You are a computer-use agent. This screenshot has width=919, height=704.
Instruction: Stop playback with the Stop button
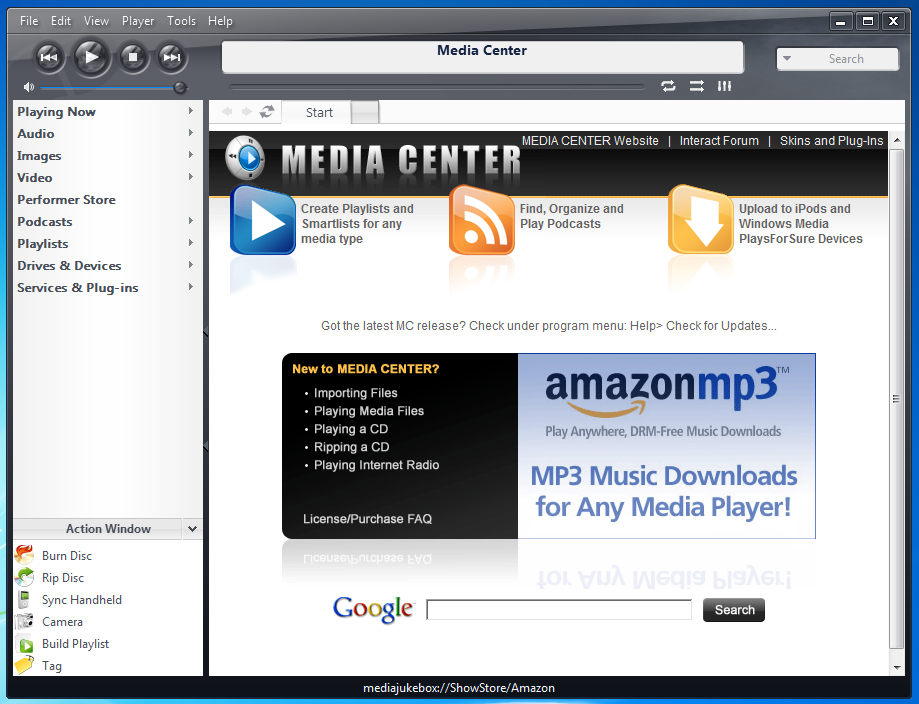133,57
